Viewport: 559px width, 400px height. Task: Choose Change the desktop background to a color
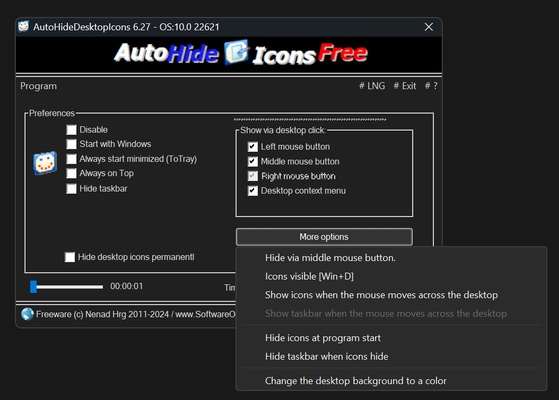click(391, 381)
